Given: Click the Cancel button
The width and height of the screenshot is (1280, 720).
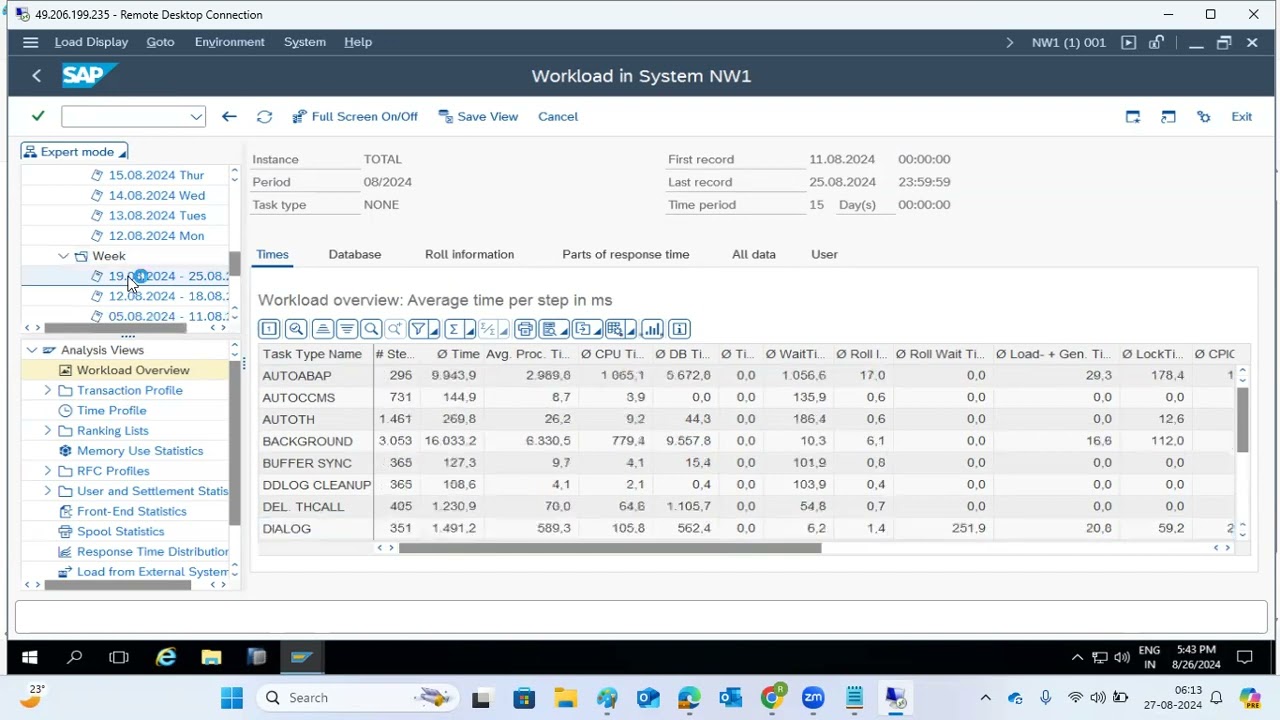Looking at the screenshot, I should point(558,117).
